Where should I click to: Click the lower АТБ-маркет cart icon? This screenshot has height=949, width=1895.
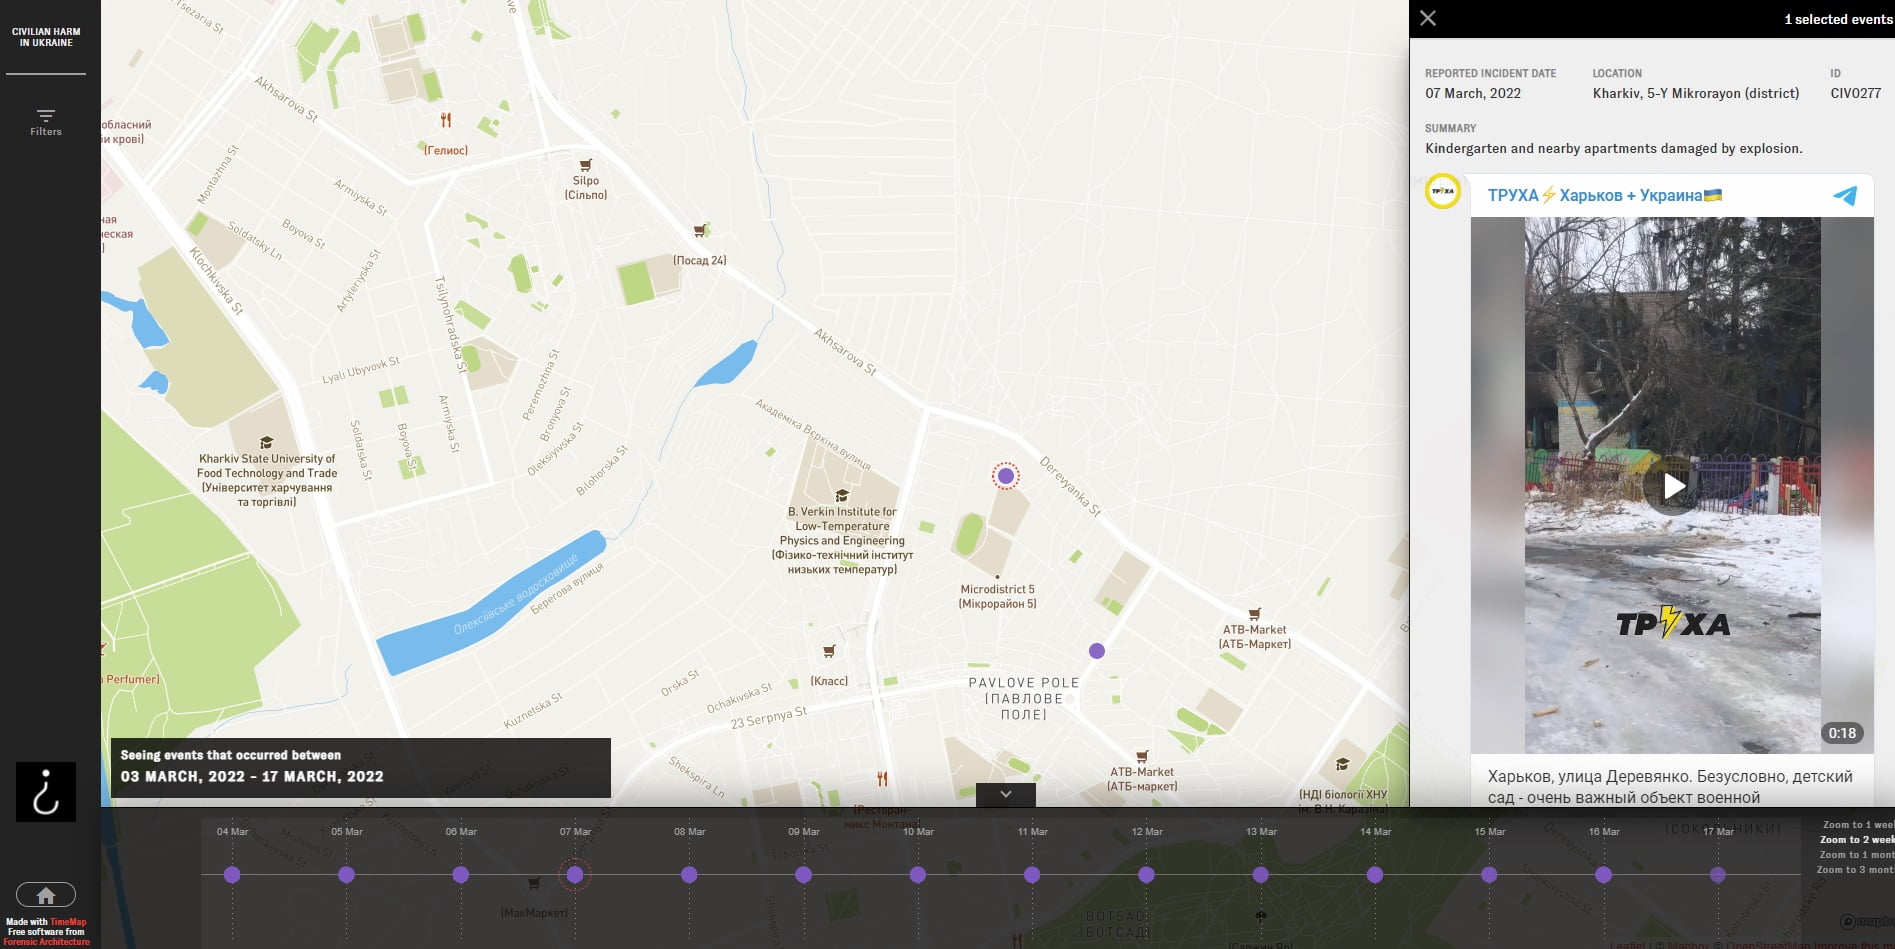point(1142,757)
